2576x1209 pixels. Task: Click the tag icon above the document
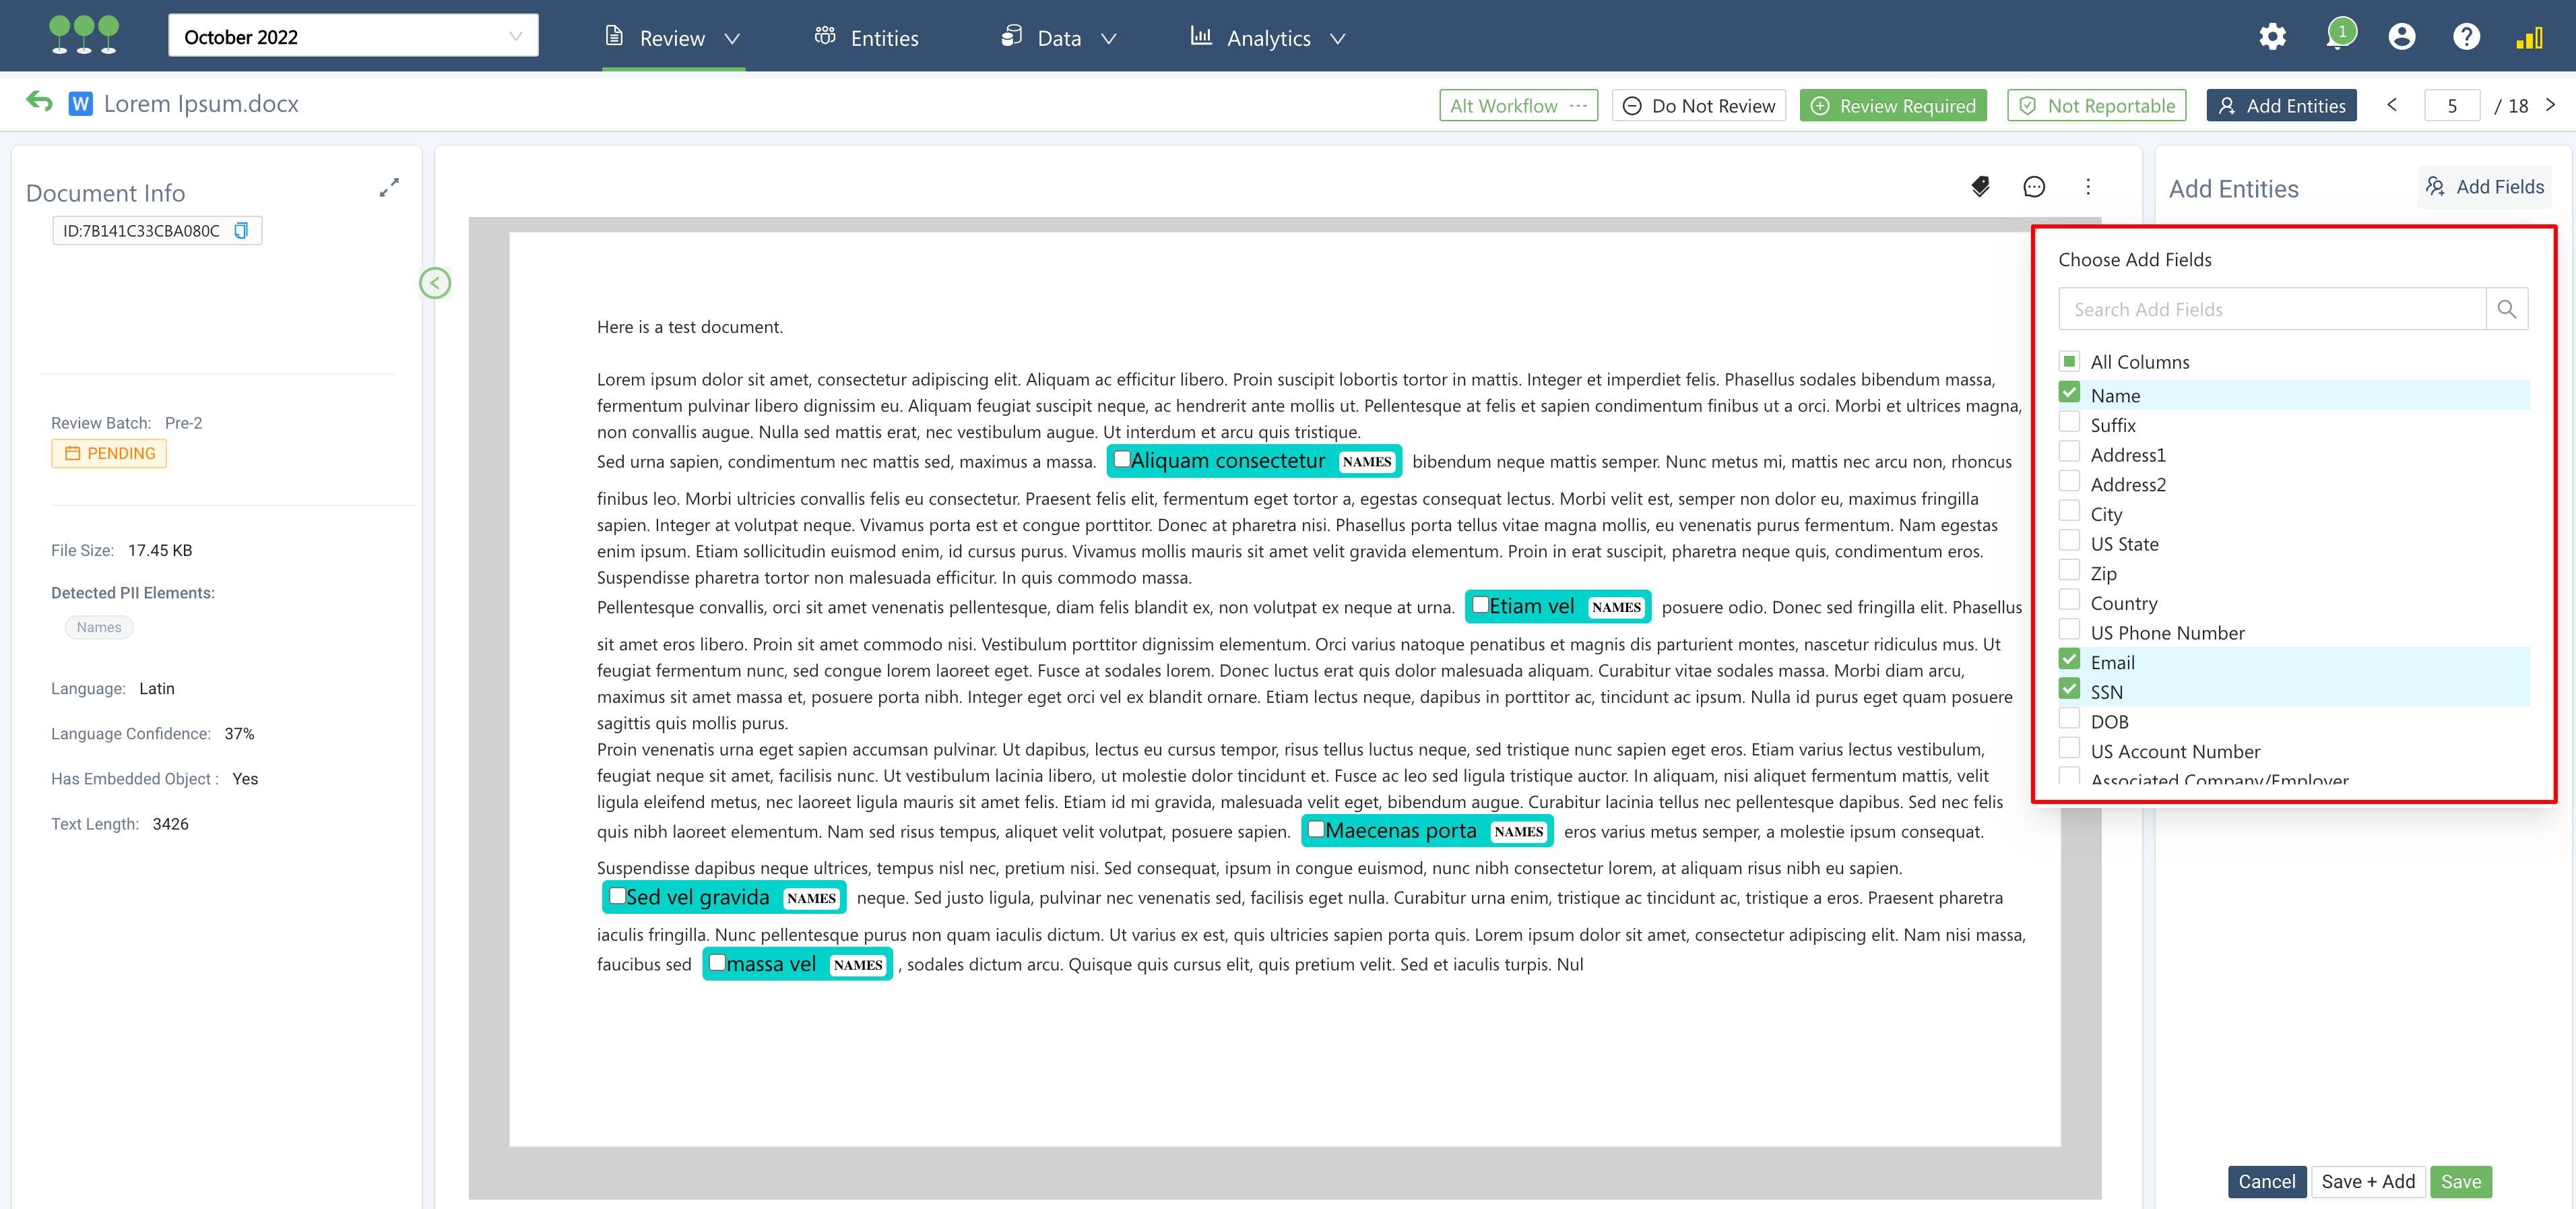click(x=1980, y=187)
